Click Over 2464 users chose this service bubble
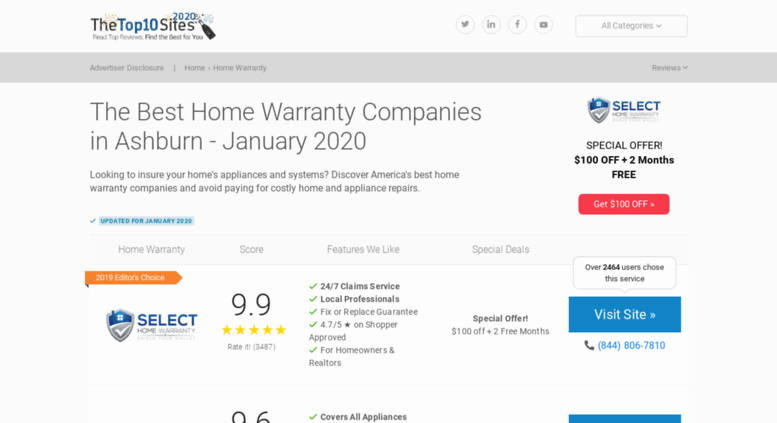The width and height of the screenshot is (777, 423). coord(624,273)
